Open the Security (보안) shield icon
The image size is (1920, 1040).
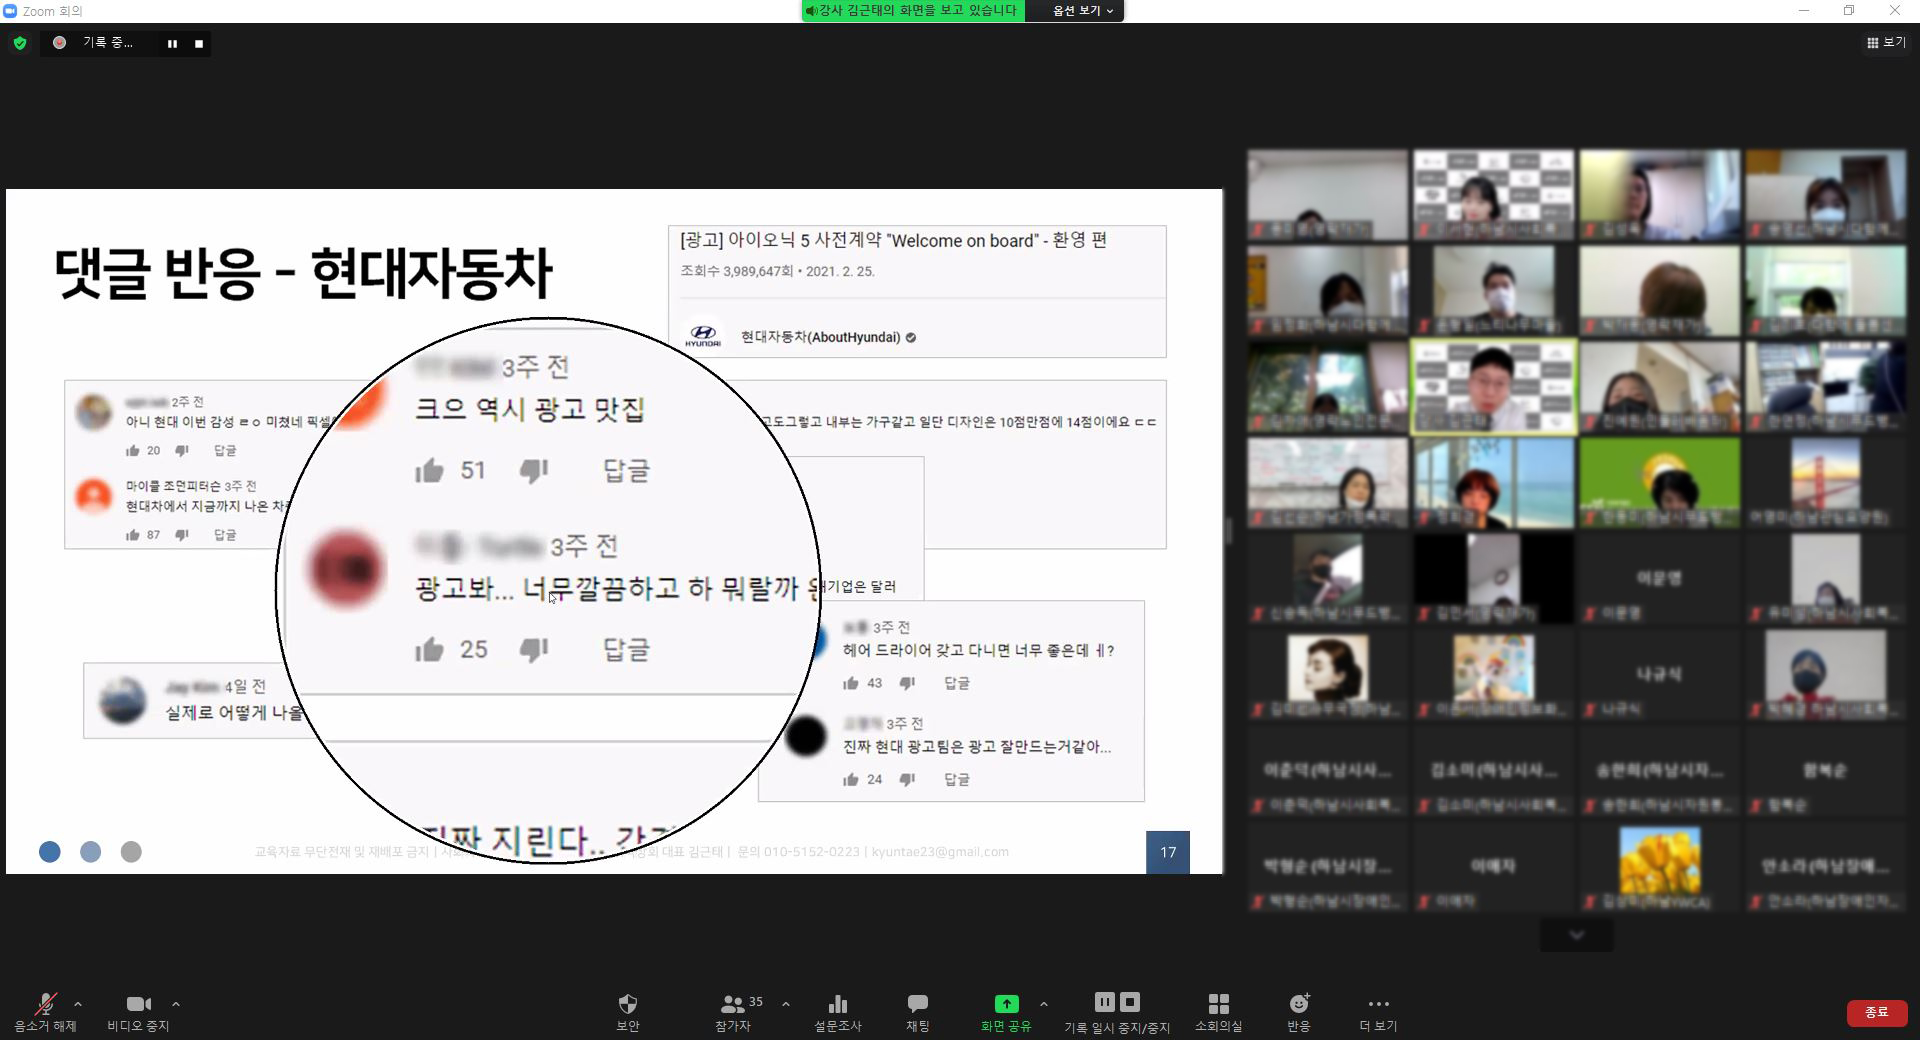[x=627, y=1004]
